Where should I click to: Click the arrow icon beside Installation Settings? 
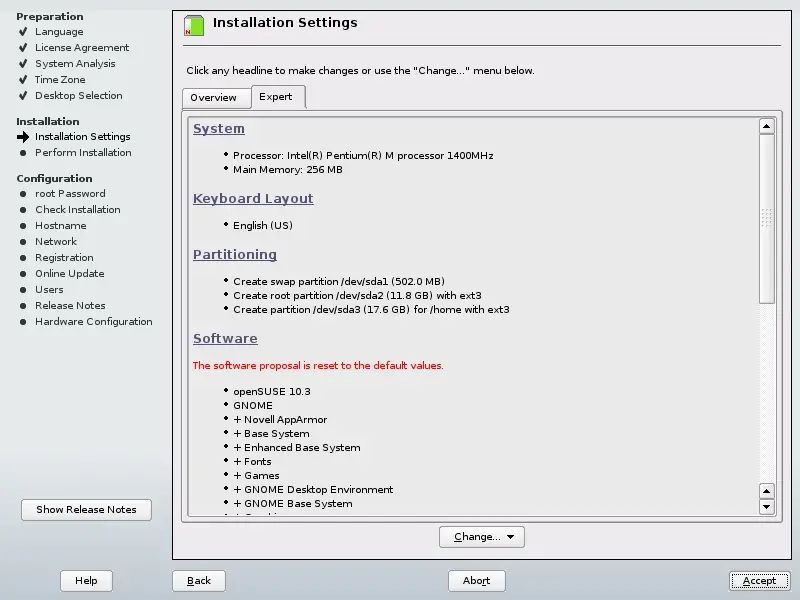click(23, 137)
